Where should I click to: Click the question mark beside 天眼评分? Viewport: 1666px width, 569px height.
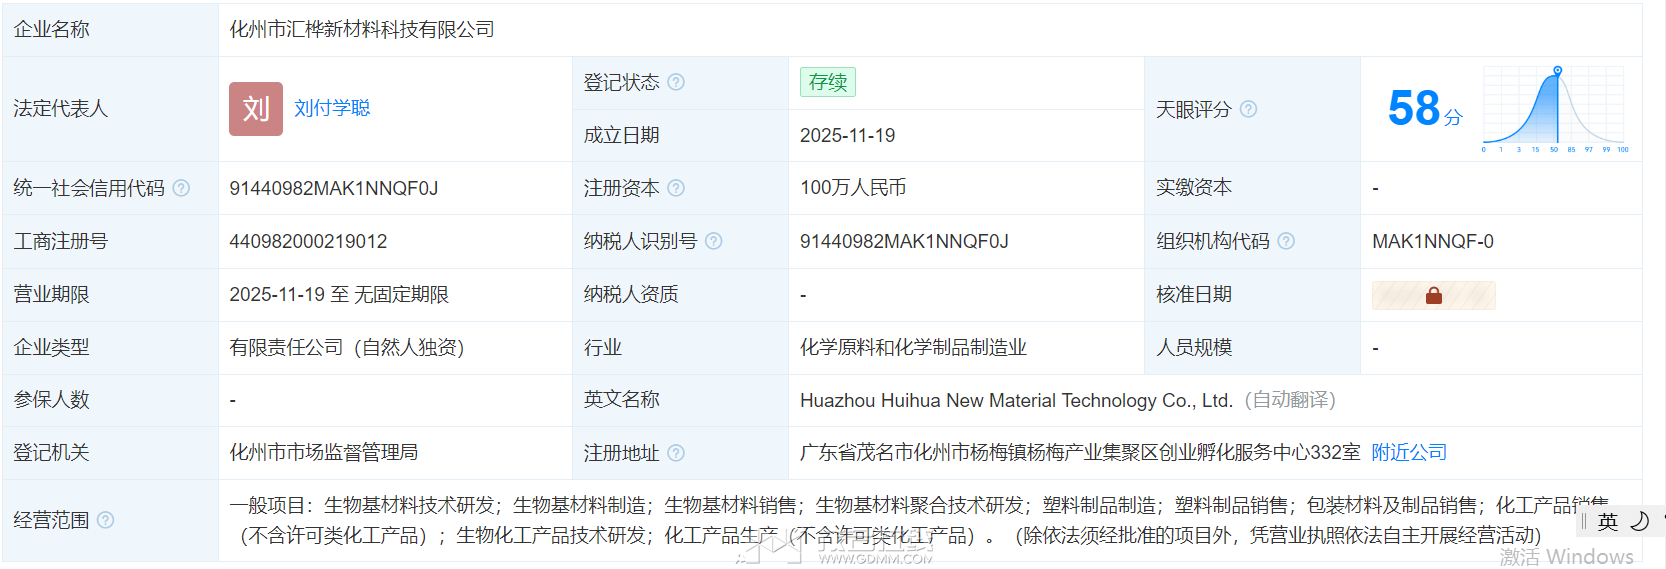[1248, 109]
